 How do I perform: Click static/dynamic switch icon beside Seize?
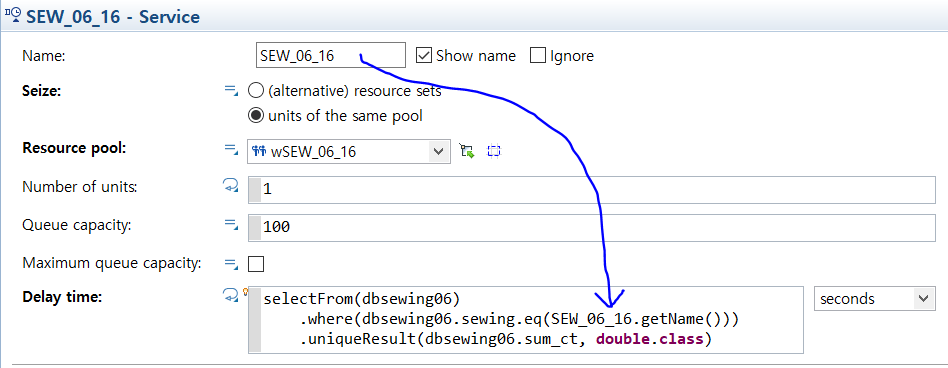(x=231, y=90)
